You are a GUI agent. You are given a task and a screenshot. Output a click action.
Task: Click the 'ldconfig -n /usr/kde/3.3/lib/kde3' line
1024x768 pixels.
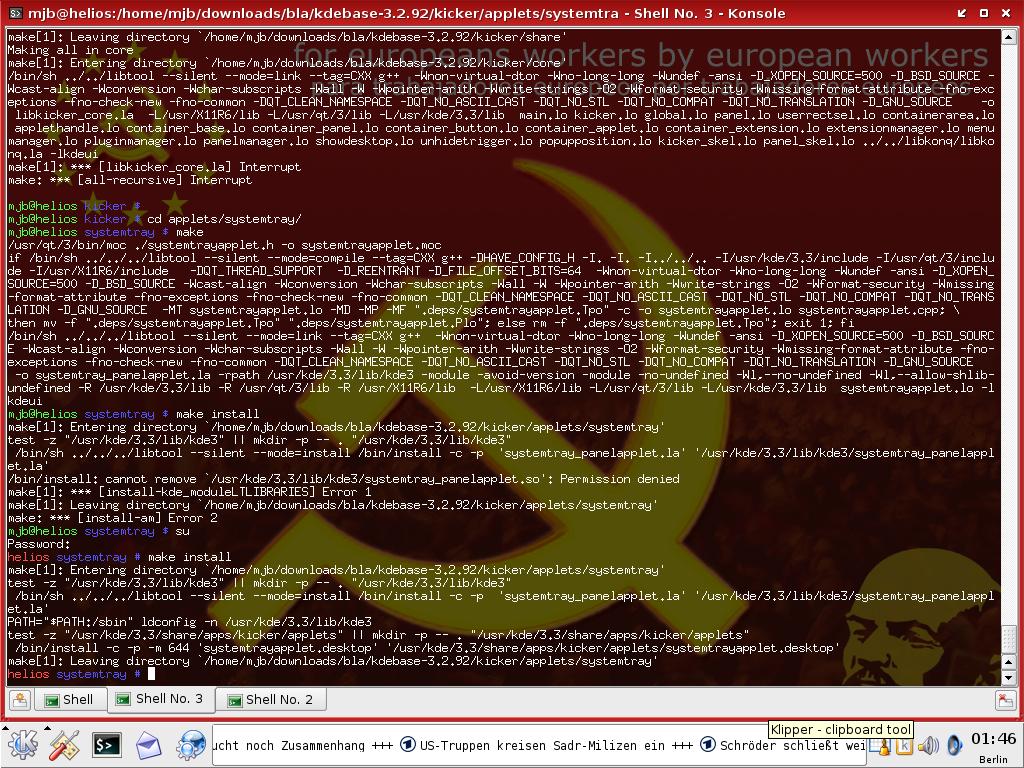pyautogui.click(x=189, y=622)
